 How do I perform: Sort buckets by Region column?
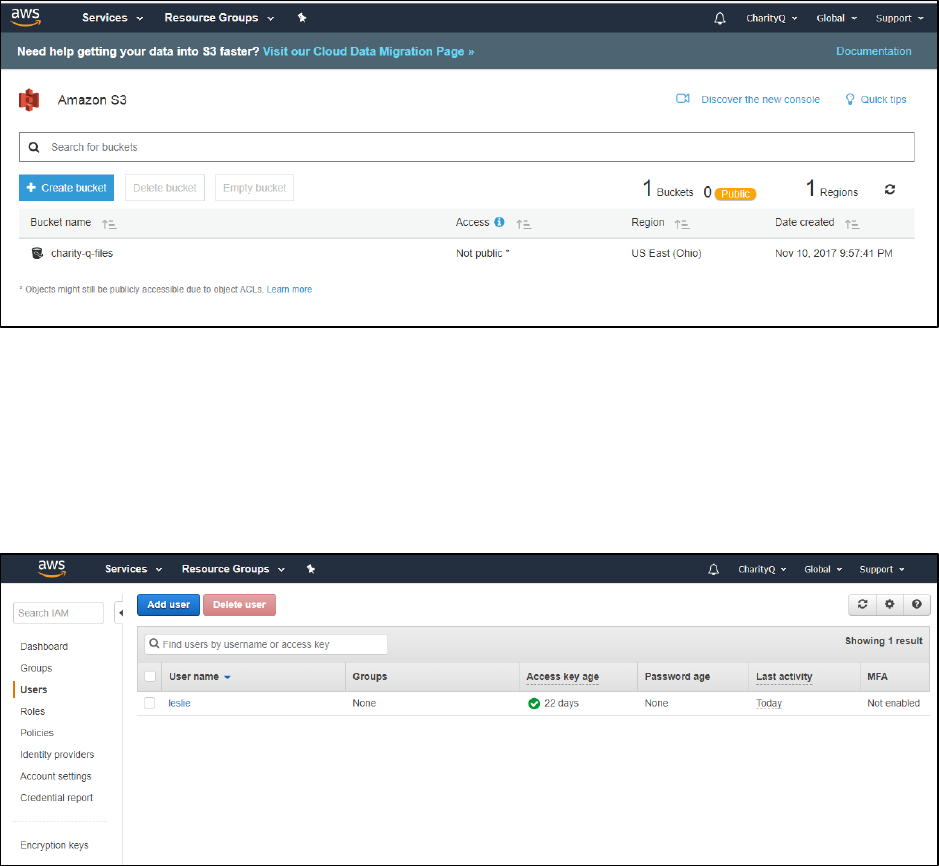tap(682, 224)
